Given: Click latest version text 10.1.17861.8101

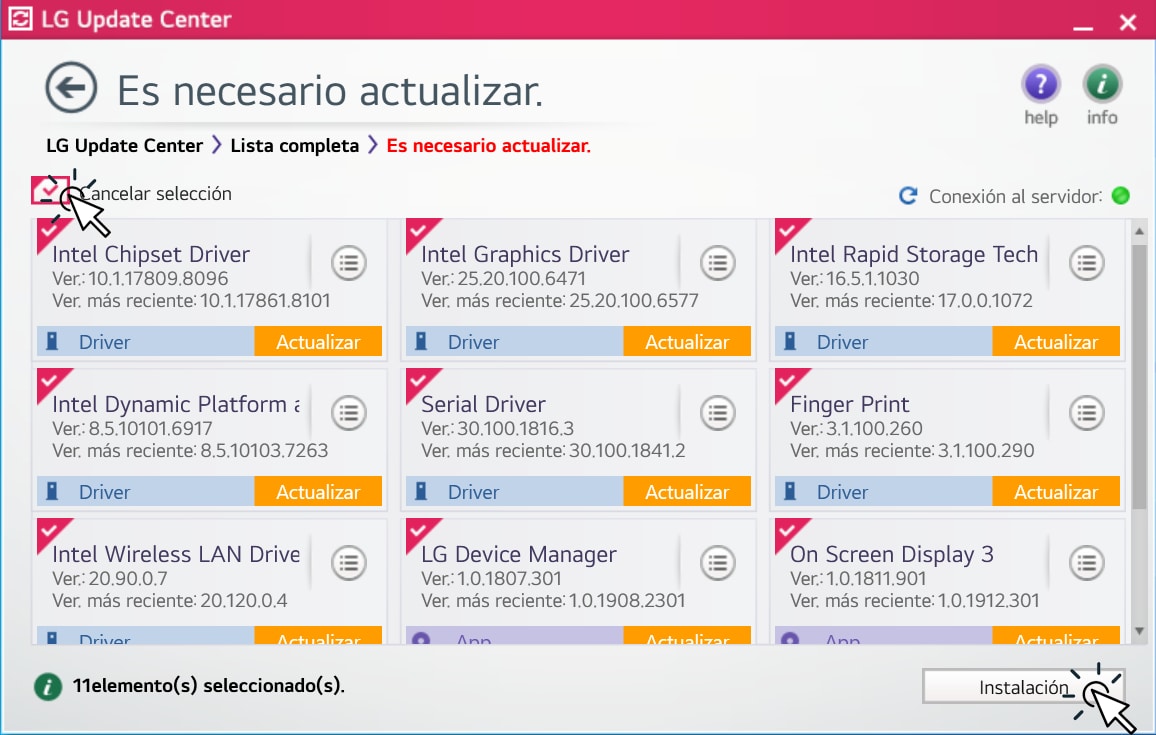Looking at the screenshot, I should pyautogui.click(x=265, y=301).
